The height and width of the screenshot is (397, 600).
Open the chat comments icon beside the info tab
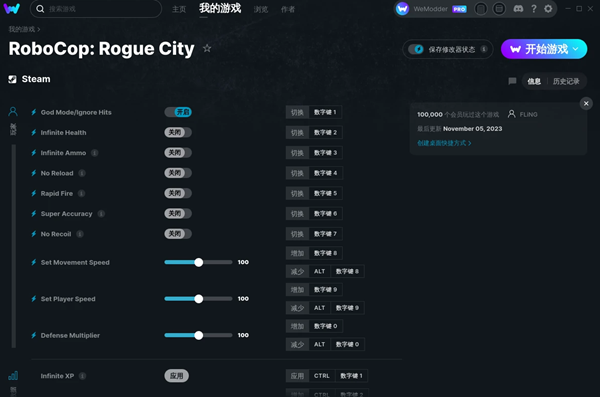(x=512, y=81)
